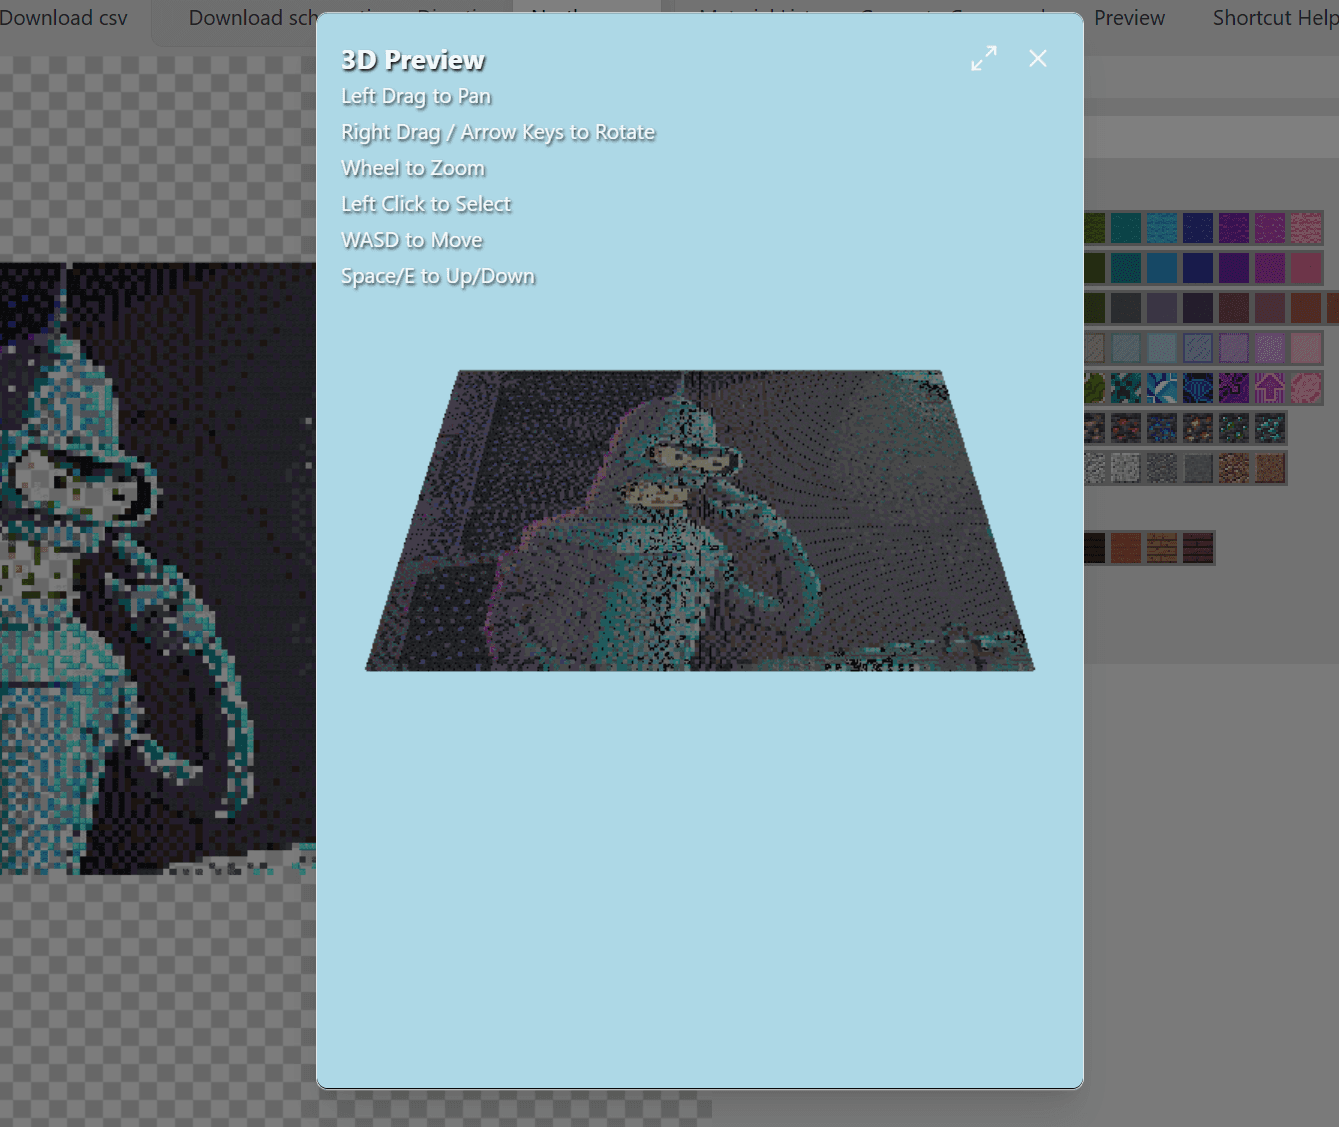Select the dark nether bricks block
Image resolution: width=1339 pixels, height=1127 pixels.
point(1197,548)
